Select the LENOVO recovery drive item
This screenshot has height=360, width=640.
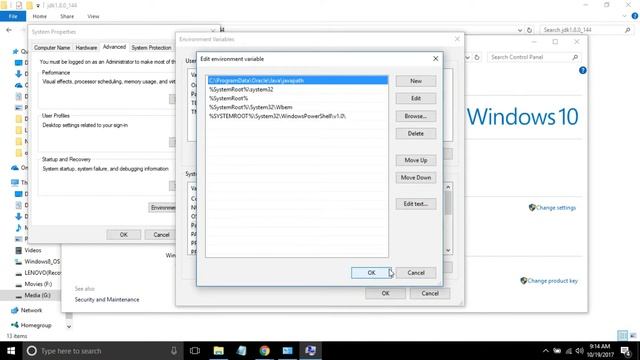pos(42,273)
